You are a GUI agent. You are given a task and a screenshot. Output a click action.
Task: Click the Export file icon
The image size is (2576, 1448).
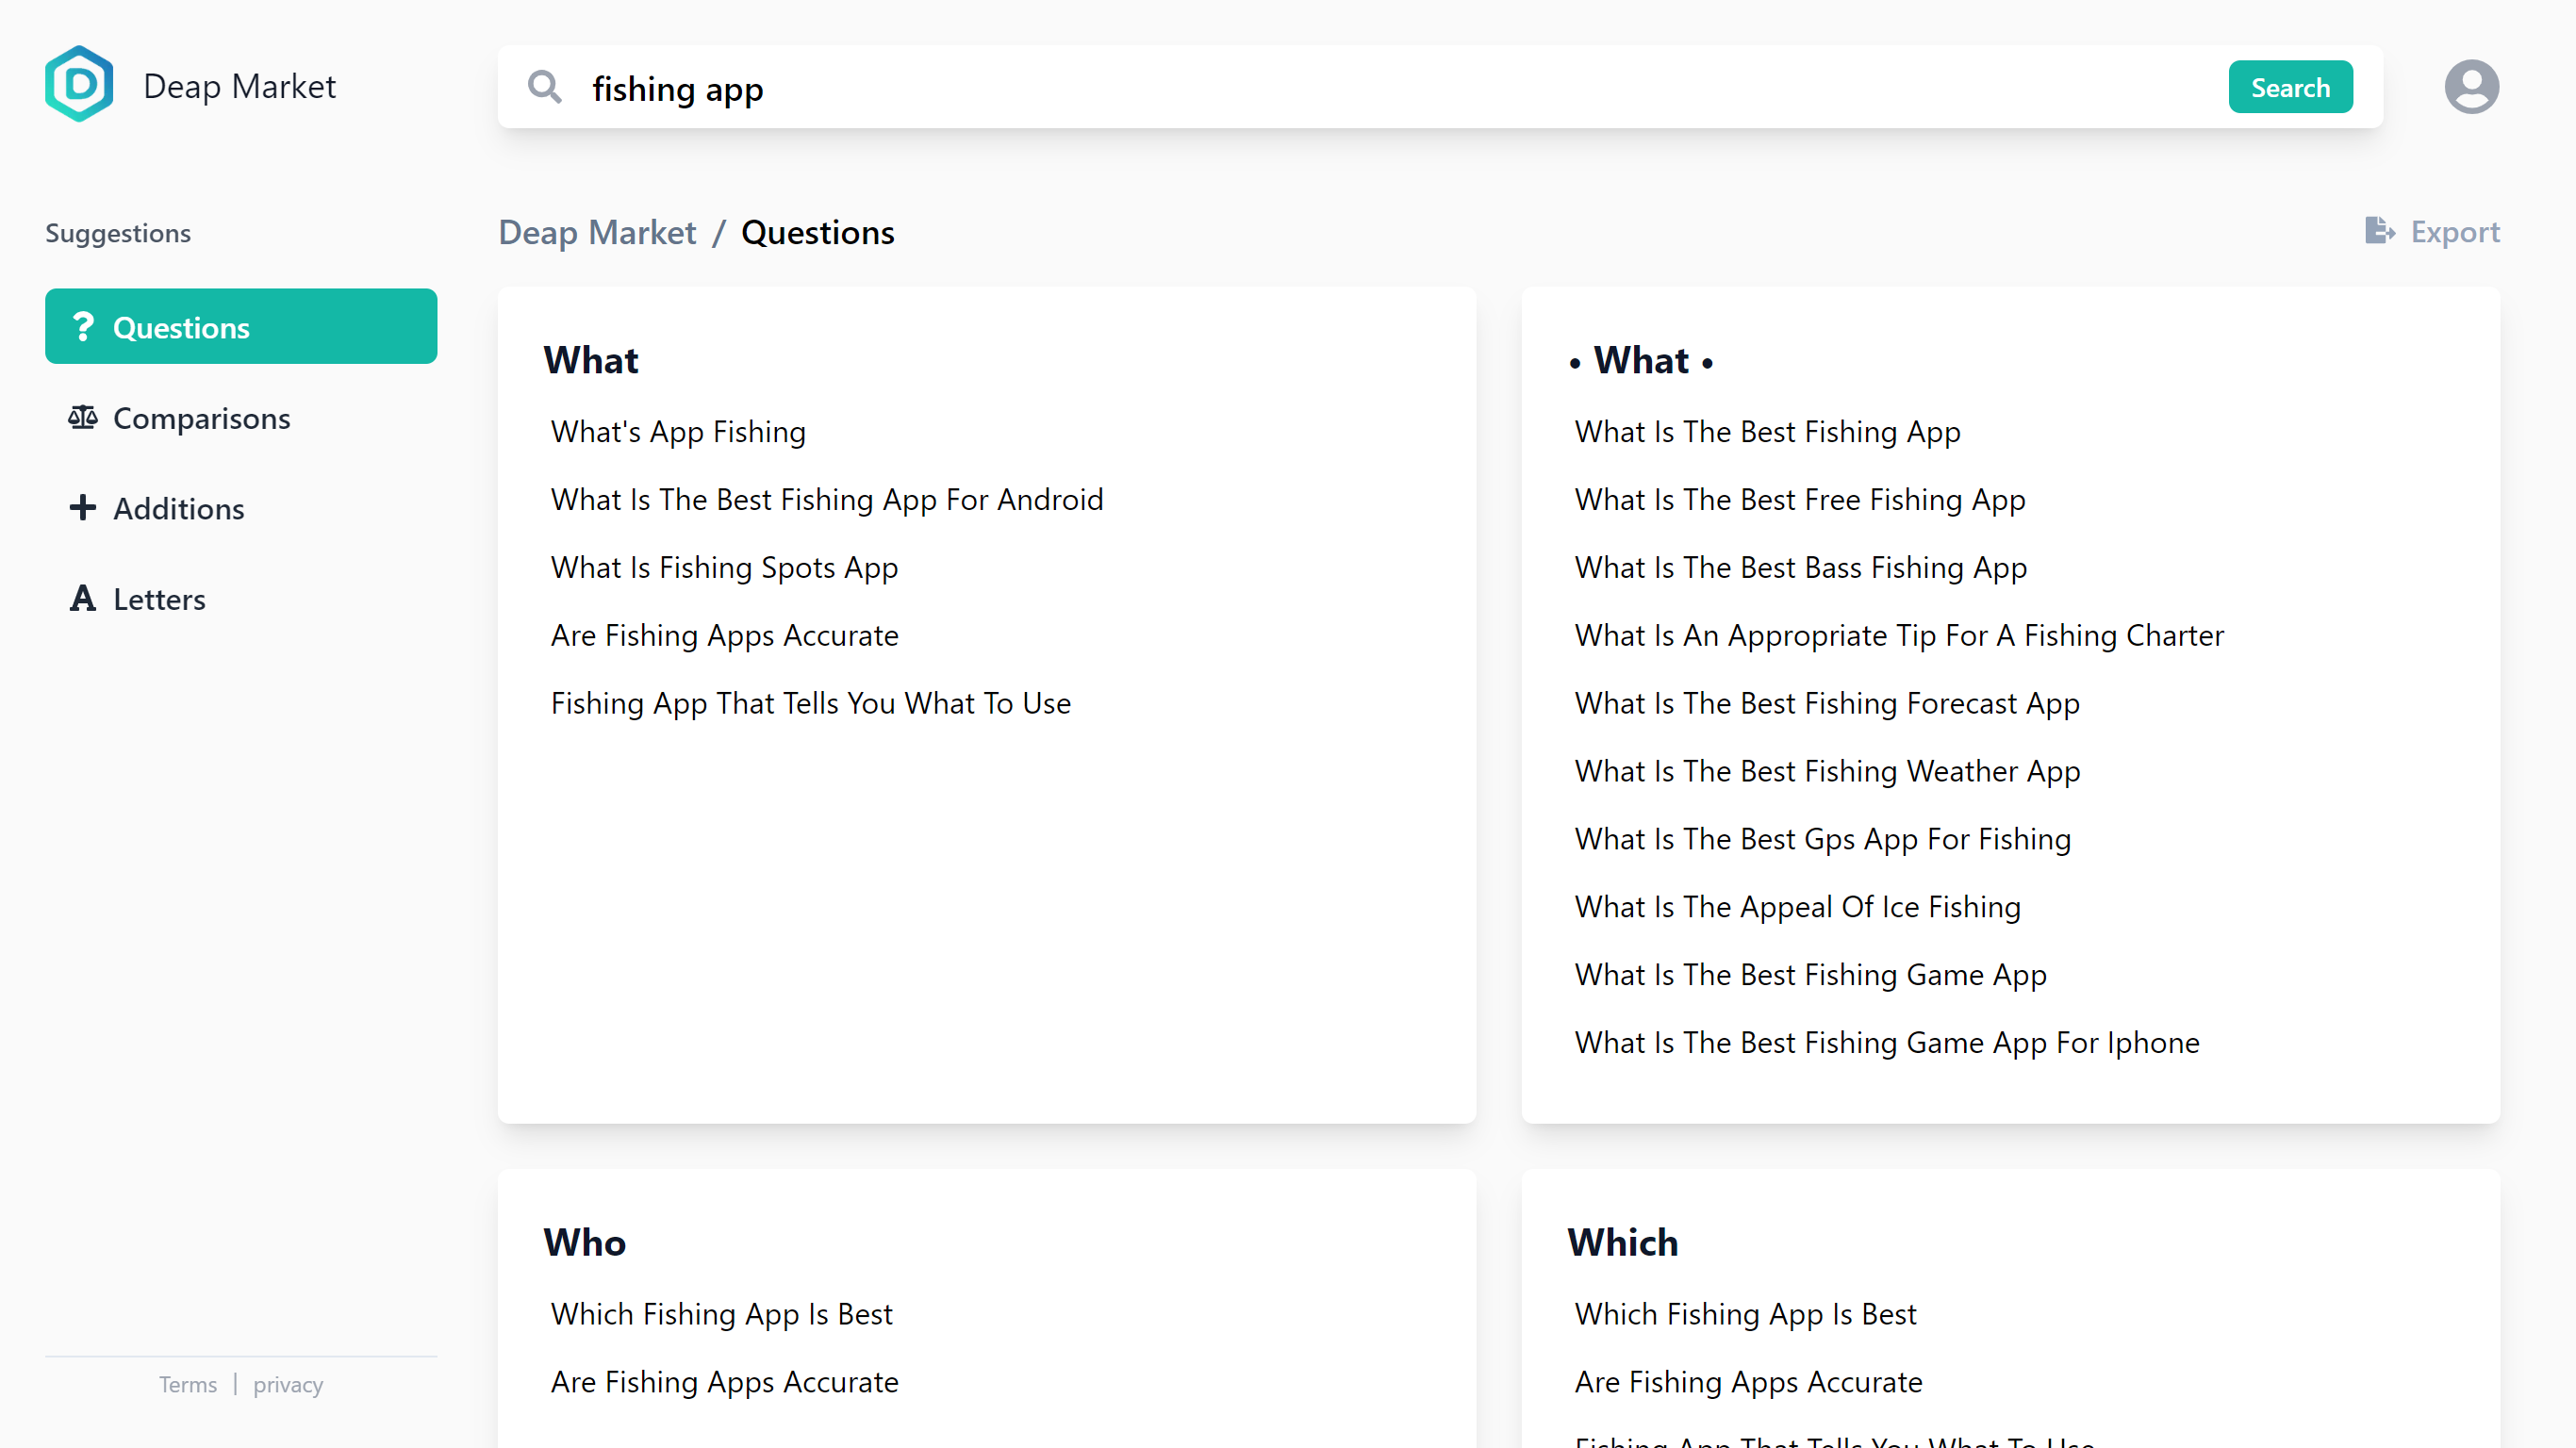[x=2378, y=231]
